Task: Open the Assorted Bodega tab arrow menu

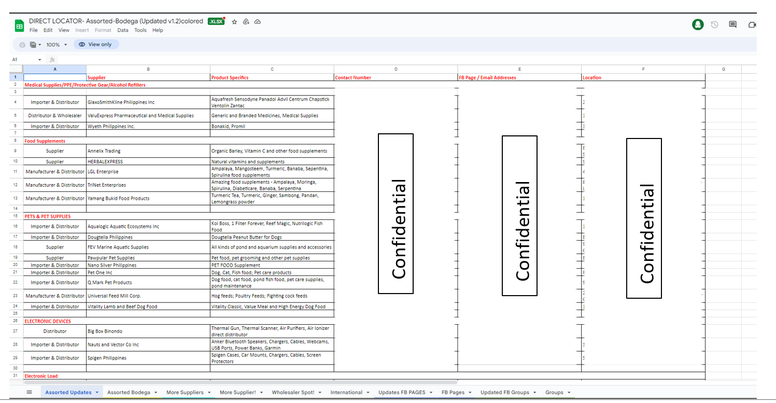Action: (x=155, y=392)
